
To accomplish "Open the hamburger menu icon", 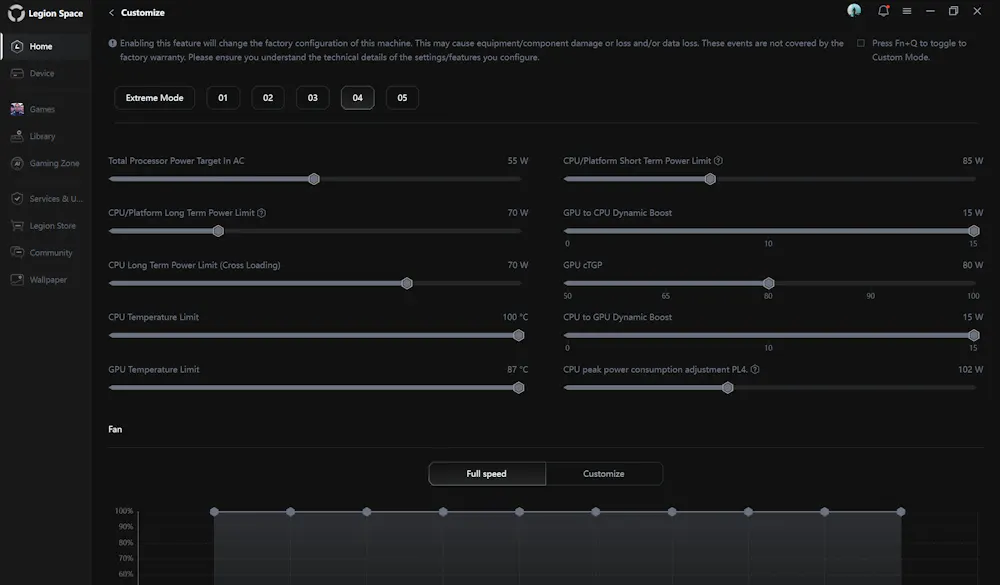I will pyautogui.click(x=906, y=11).
